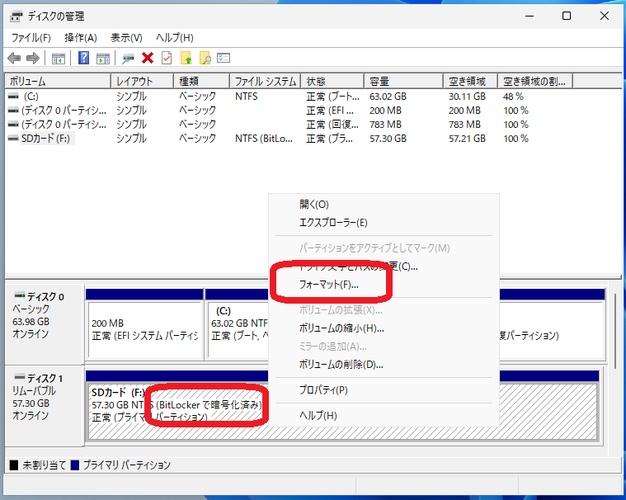Screen dimensions: 626x500
Task: Sort by the 空き領域の割... column header
Action: pos(535,81)
